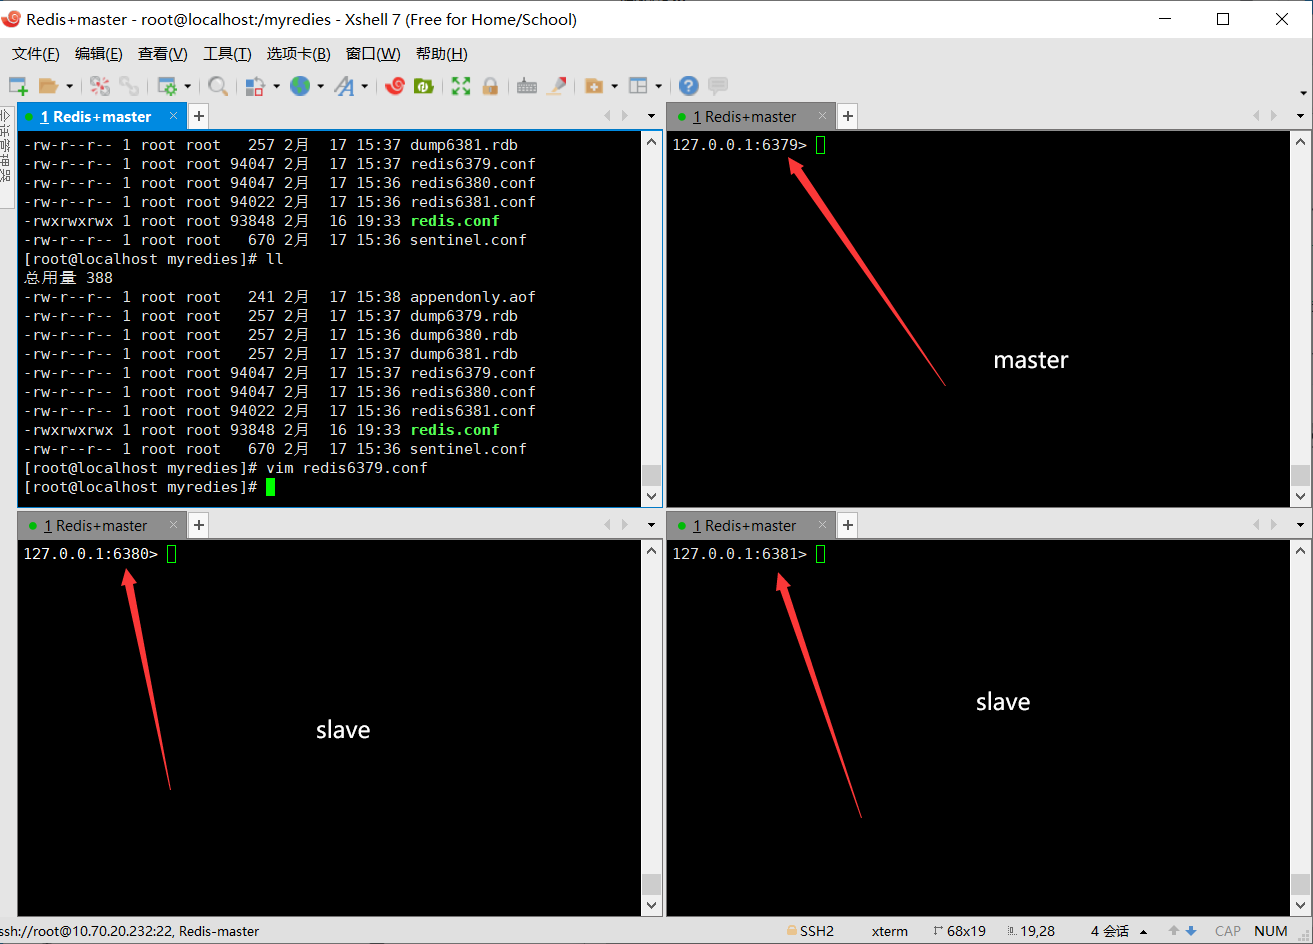Open a new session with the New icon
The width and height of the screenshot is (1313, 944).
coord(18,86)
